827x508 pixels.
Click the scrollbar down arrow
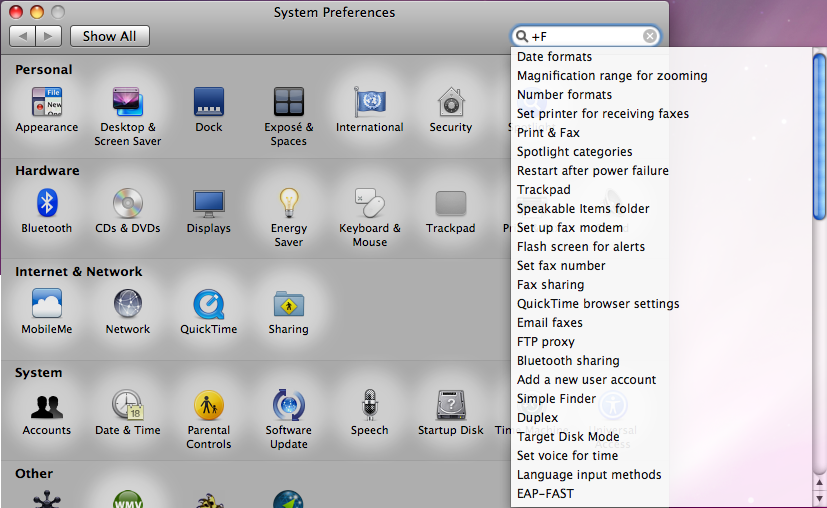click(819, 498)
